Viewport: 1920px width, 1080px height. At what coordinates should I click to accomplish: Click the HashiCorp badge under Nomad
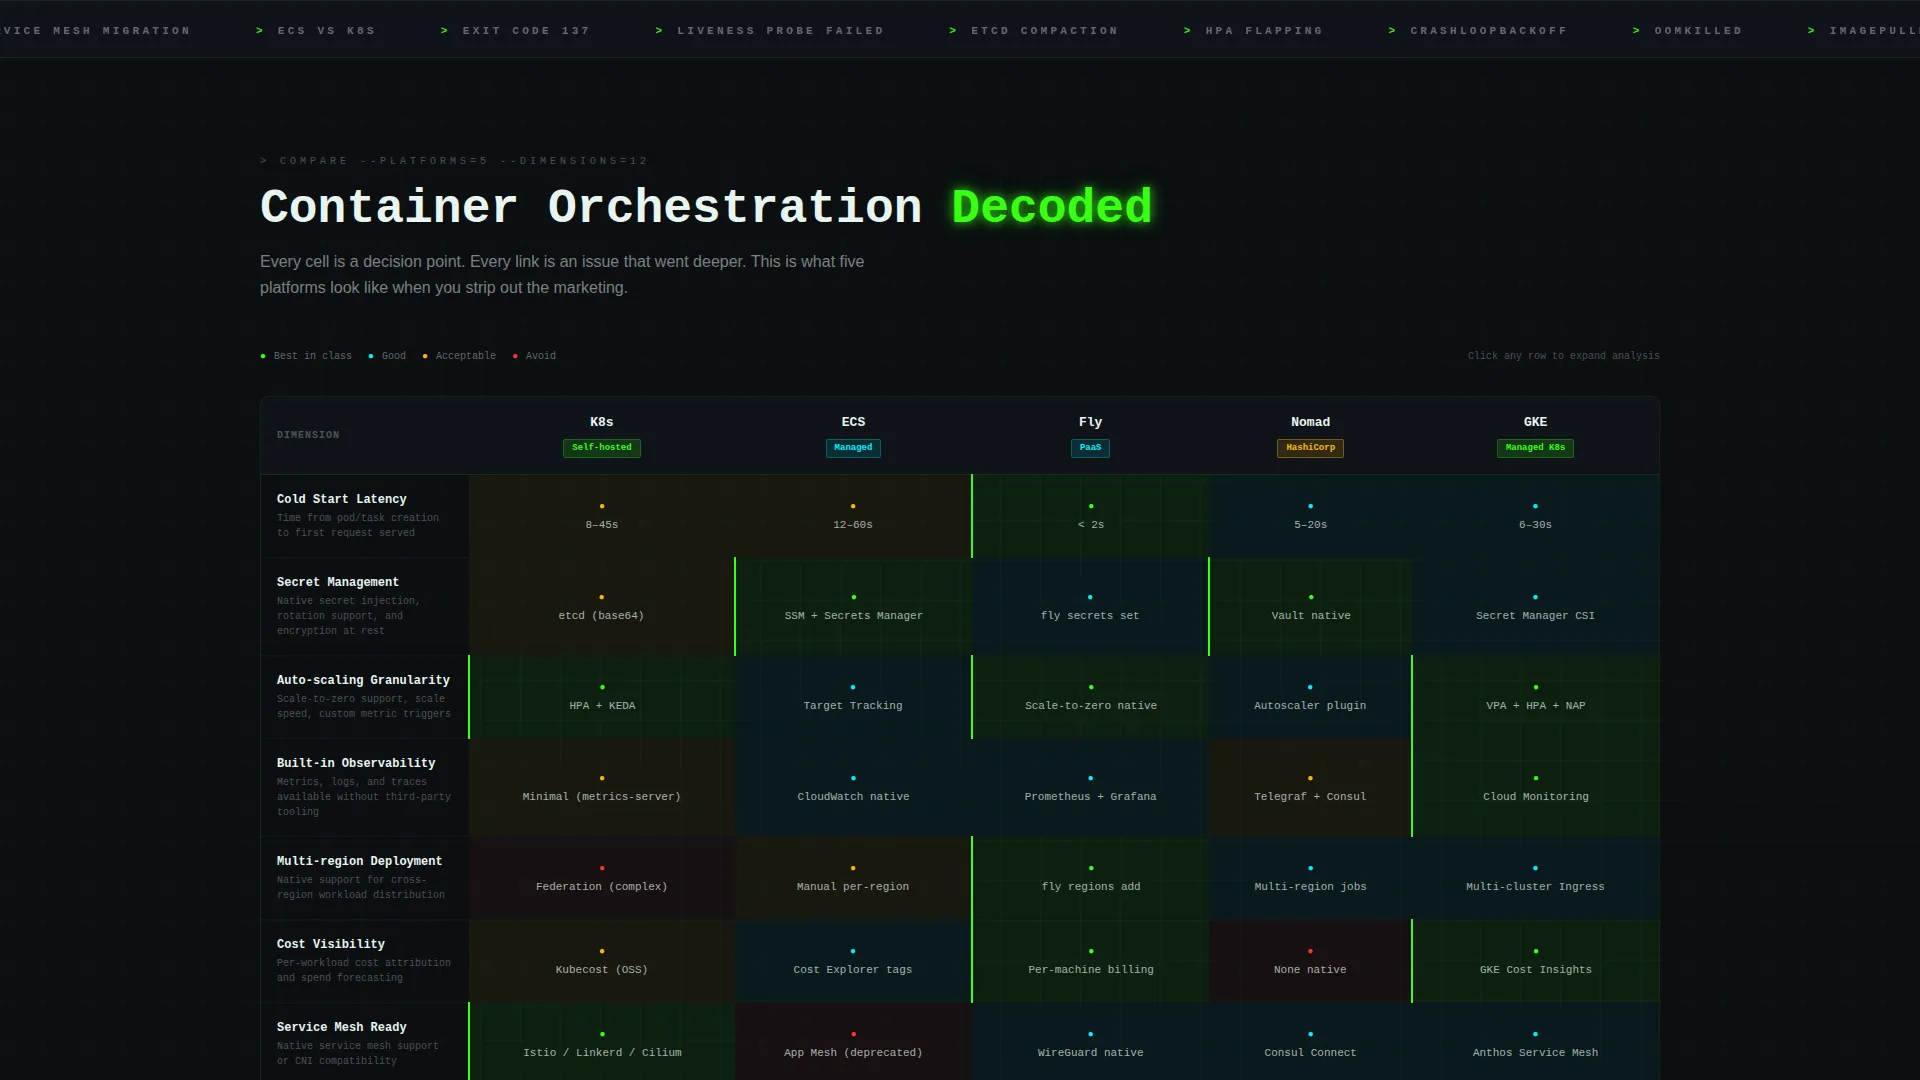[1310, 448]
